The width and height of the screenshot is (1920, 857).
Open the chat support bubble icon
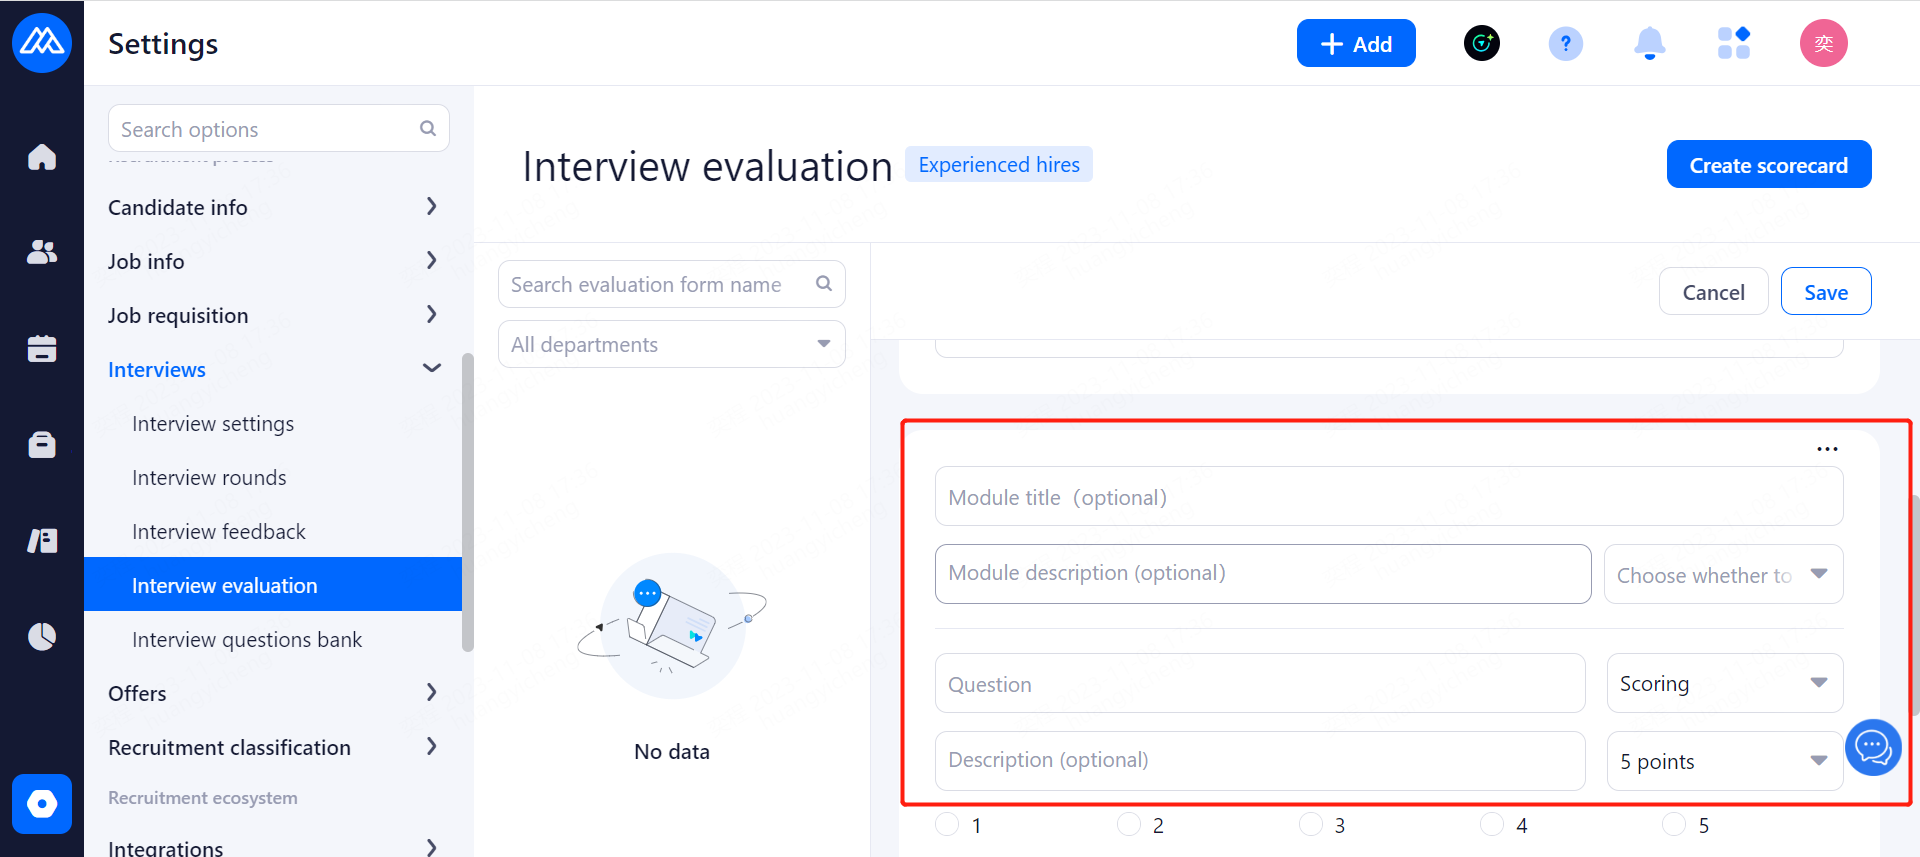(x=1872, y=747)
